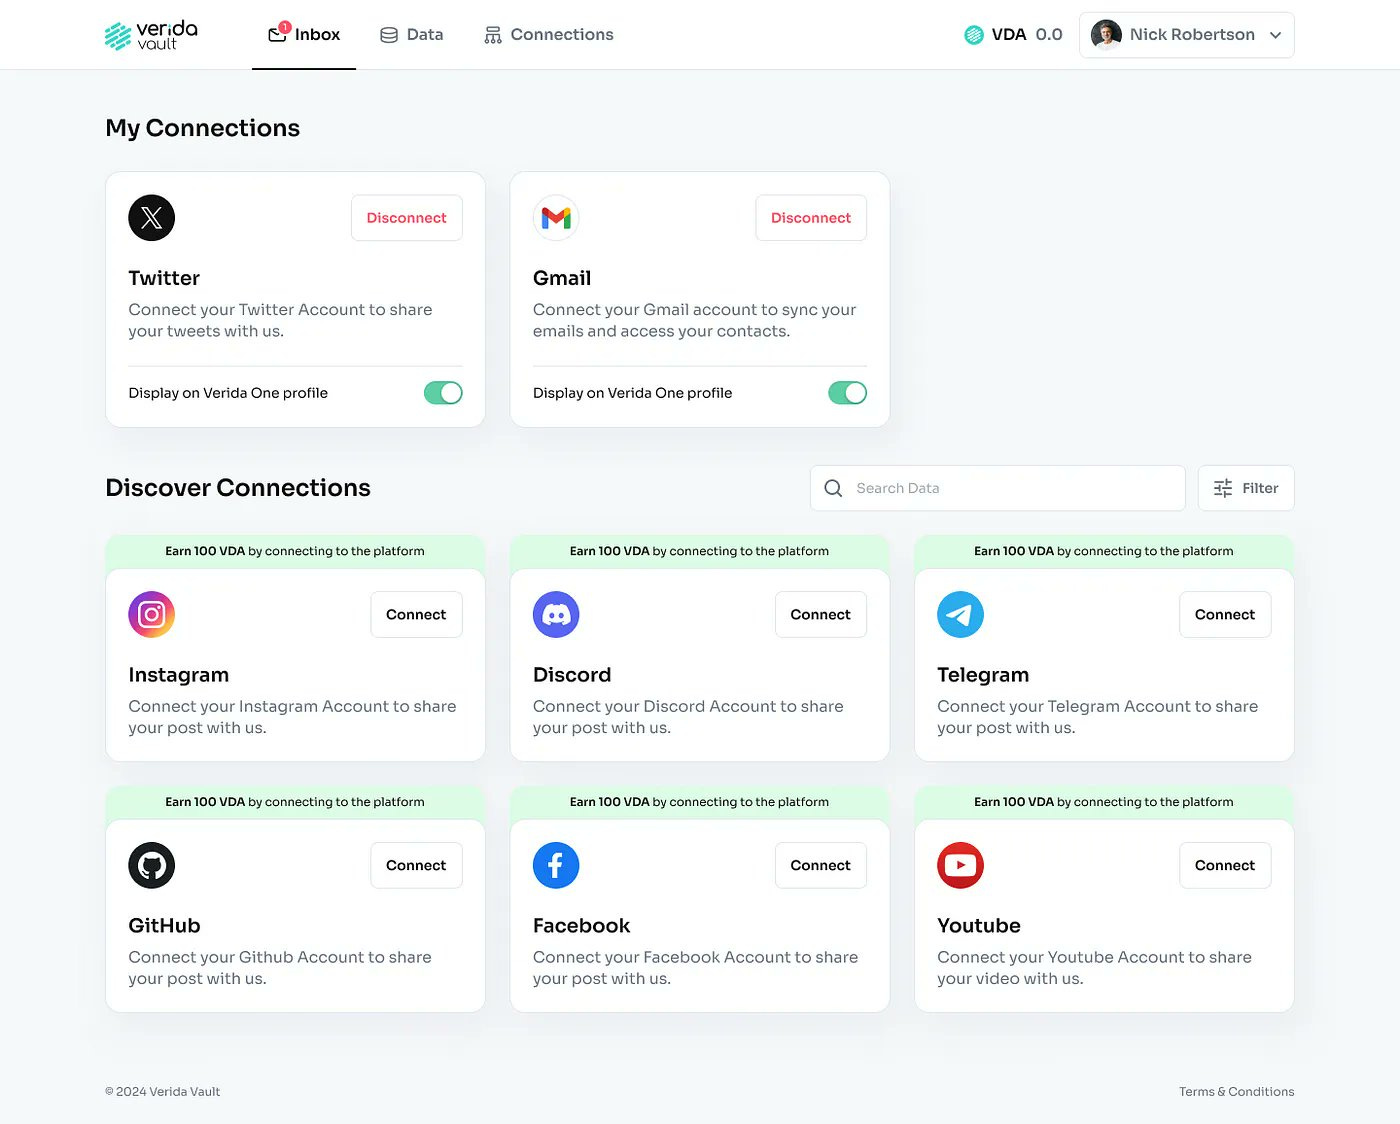Focus the Search Data input field

click(998, 488)
